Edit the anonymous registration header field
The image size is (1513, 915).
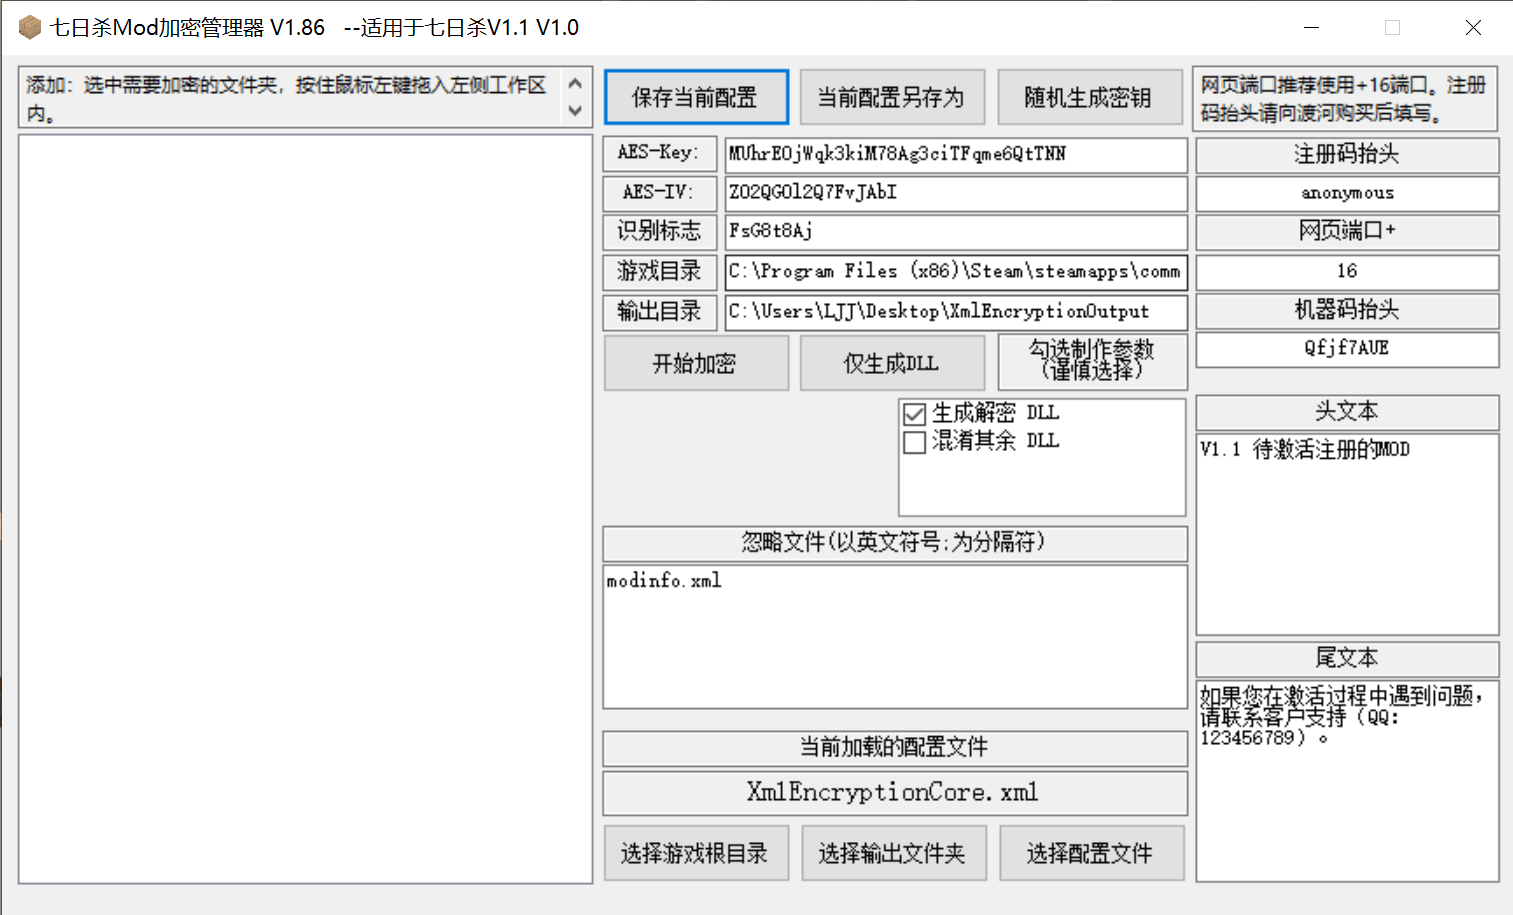tap(1347, 193)
